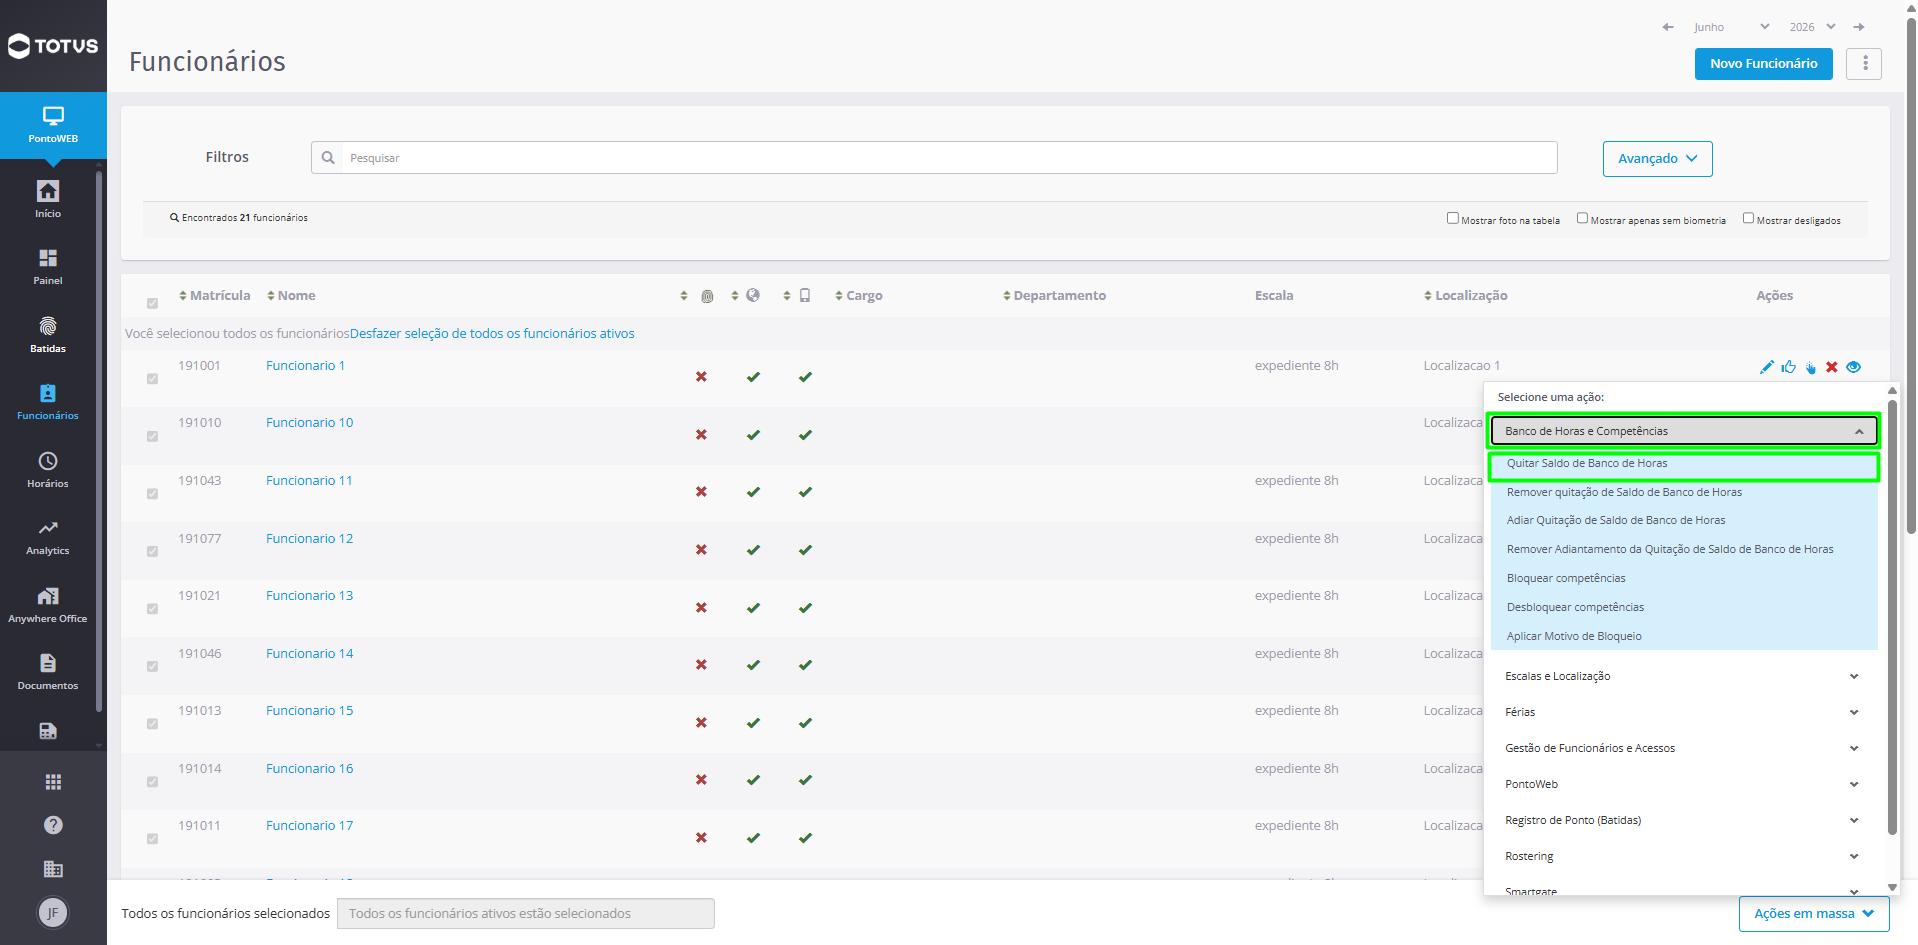Image resolution: width=1918 pixels, height=945 pixels.
Task: Toggle the checkbox for Funcionario 12
Action: point(152,551)
